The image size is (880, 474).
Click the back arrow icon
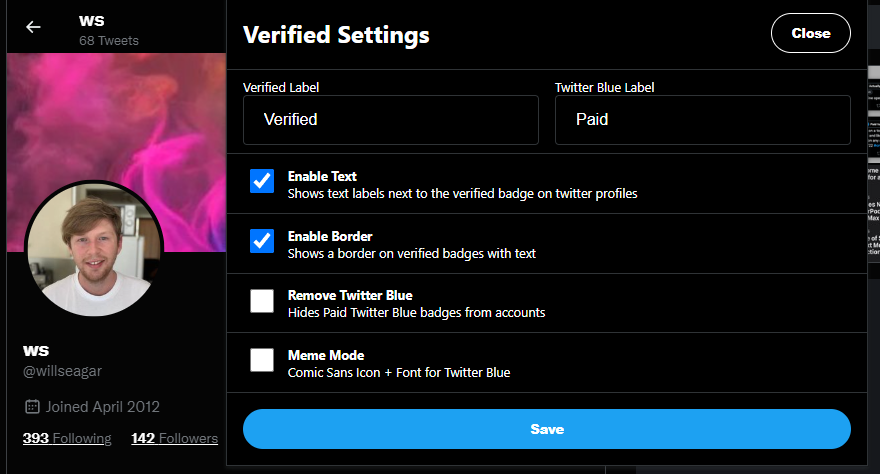33,27
